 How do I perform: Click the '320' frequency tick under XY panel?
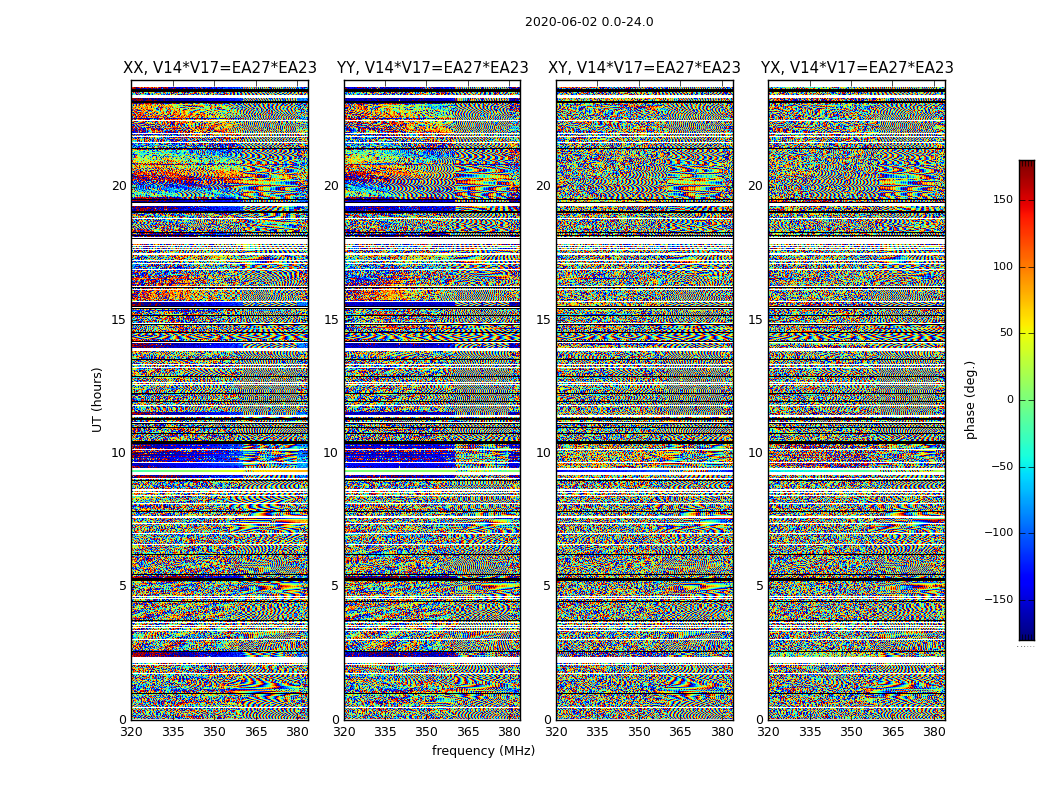(557, 732)
